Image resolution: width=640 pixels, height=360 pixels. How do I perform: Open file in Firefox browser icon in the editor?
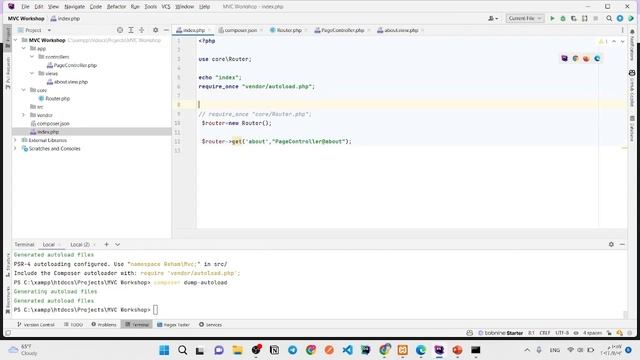coord(587,58)
